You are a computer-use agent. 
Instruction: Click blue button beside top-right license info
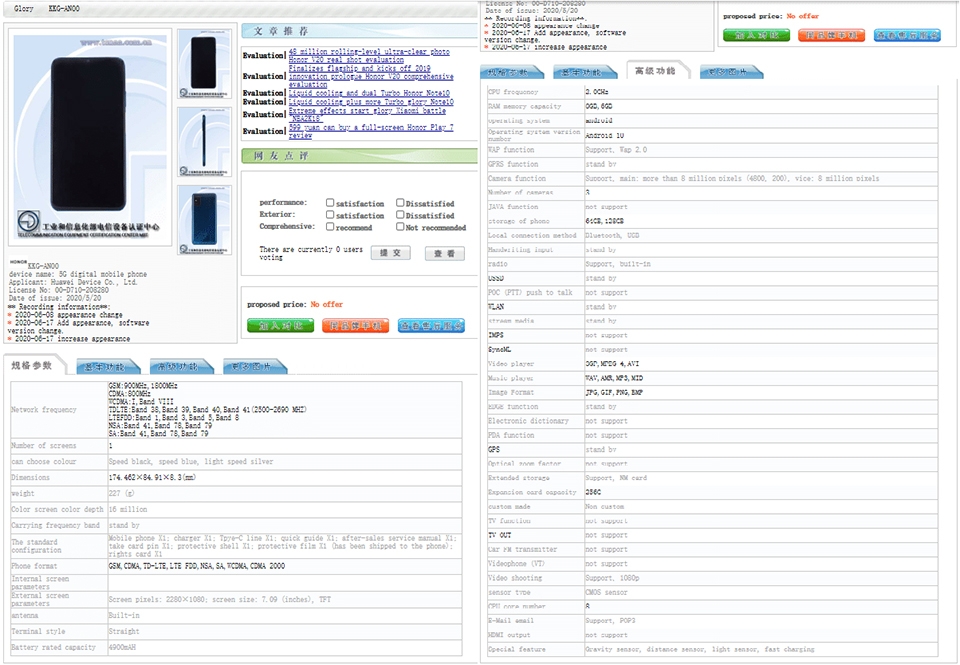tap(907, 36)
